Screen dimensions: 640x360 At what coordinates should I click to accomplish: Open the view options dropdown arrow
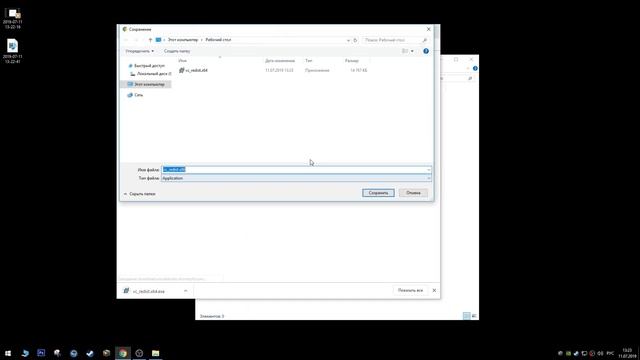click(412, 51)
